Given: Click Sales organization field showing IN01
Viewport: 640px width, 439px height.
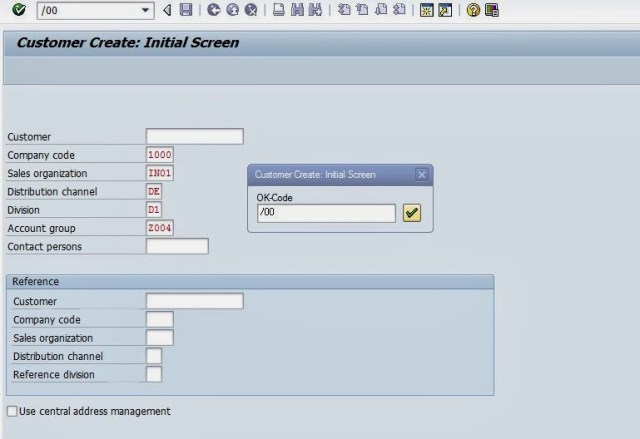Looking at the screenshot, I should [160, 173].
